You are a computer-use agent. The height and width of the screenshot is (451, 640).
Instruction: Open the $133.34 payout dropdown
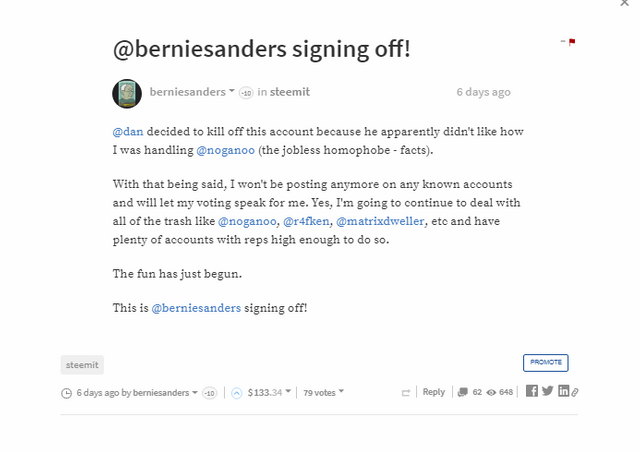point(288,392)
